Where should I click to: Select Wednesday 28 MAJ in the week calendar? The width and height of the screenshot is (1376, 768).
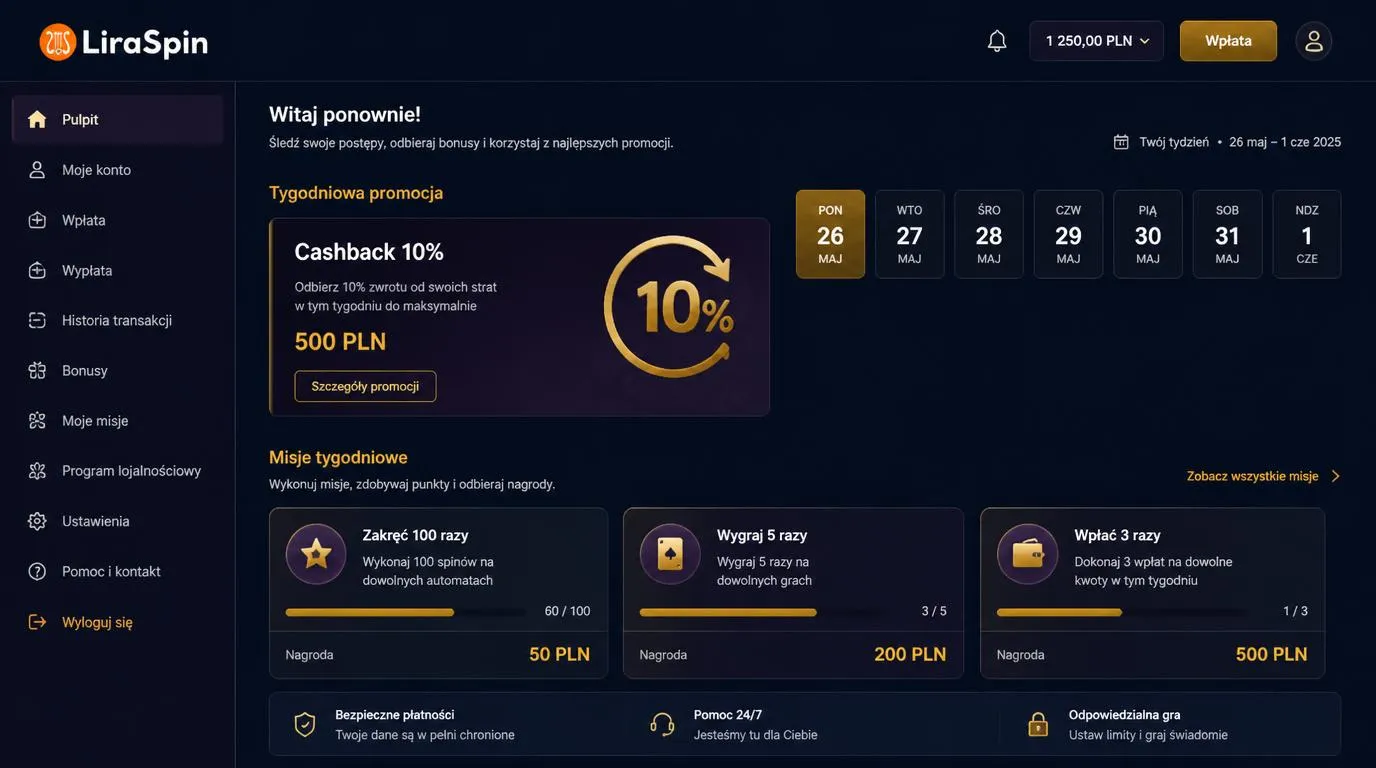point(989,234)
